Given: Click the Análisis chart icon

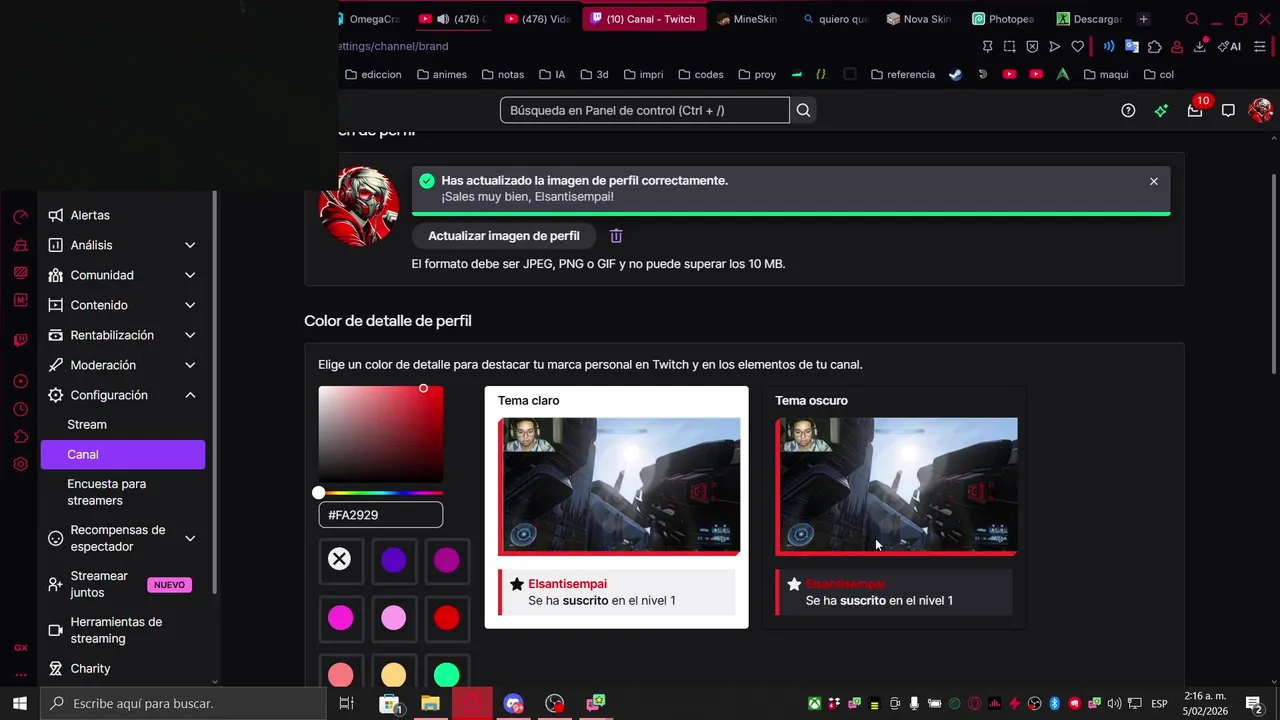Looking at the screenshot, I should [56, 245].
